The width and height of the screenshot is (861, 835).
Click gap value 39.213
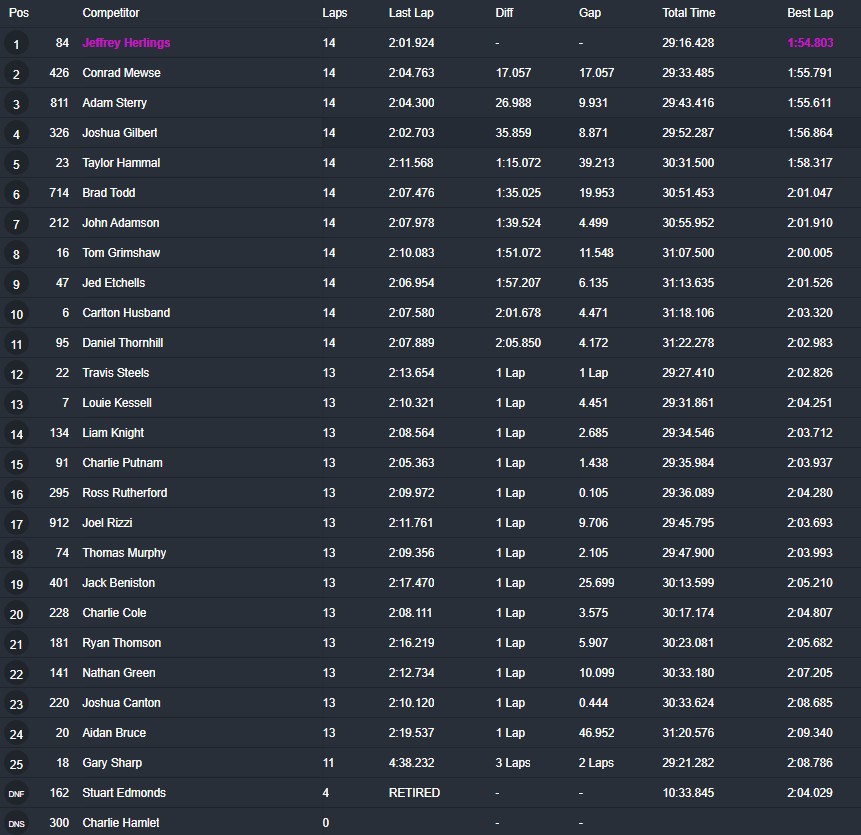tap(596, 163)
